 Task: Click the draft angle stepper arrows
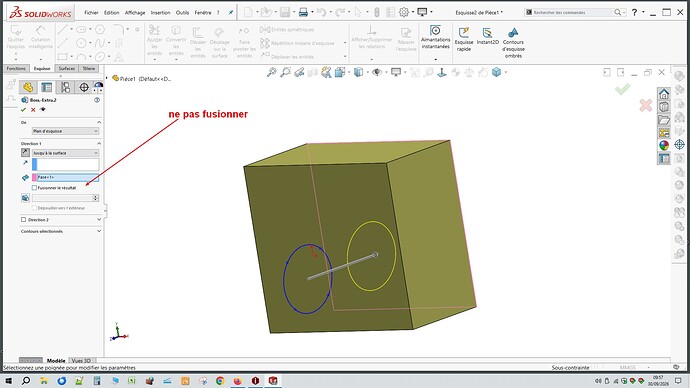click(x=95, y=198)
